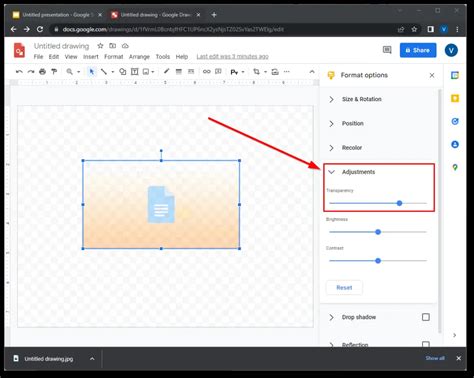Viewport: 474px width, 378px height.
Task: Click the Untitled drawing title field
Action: pyautogui.click(x=62, y=46)
